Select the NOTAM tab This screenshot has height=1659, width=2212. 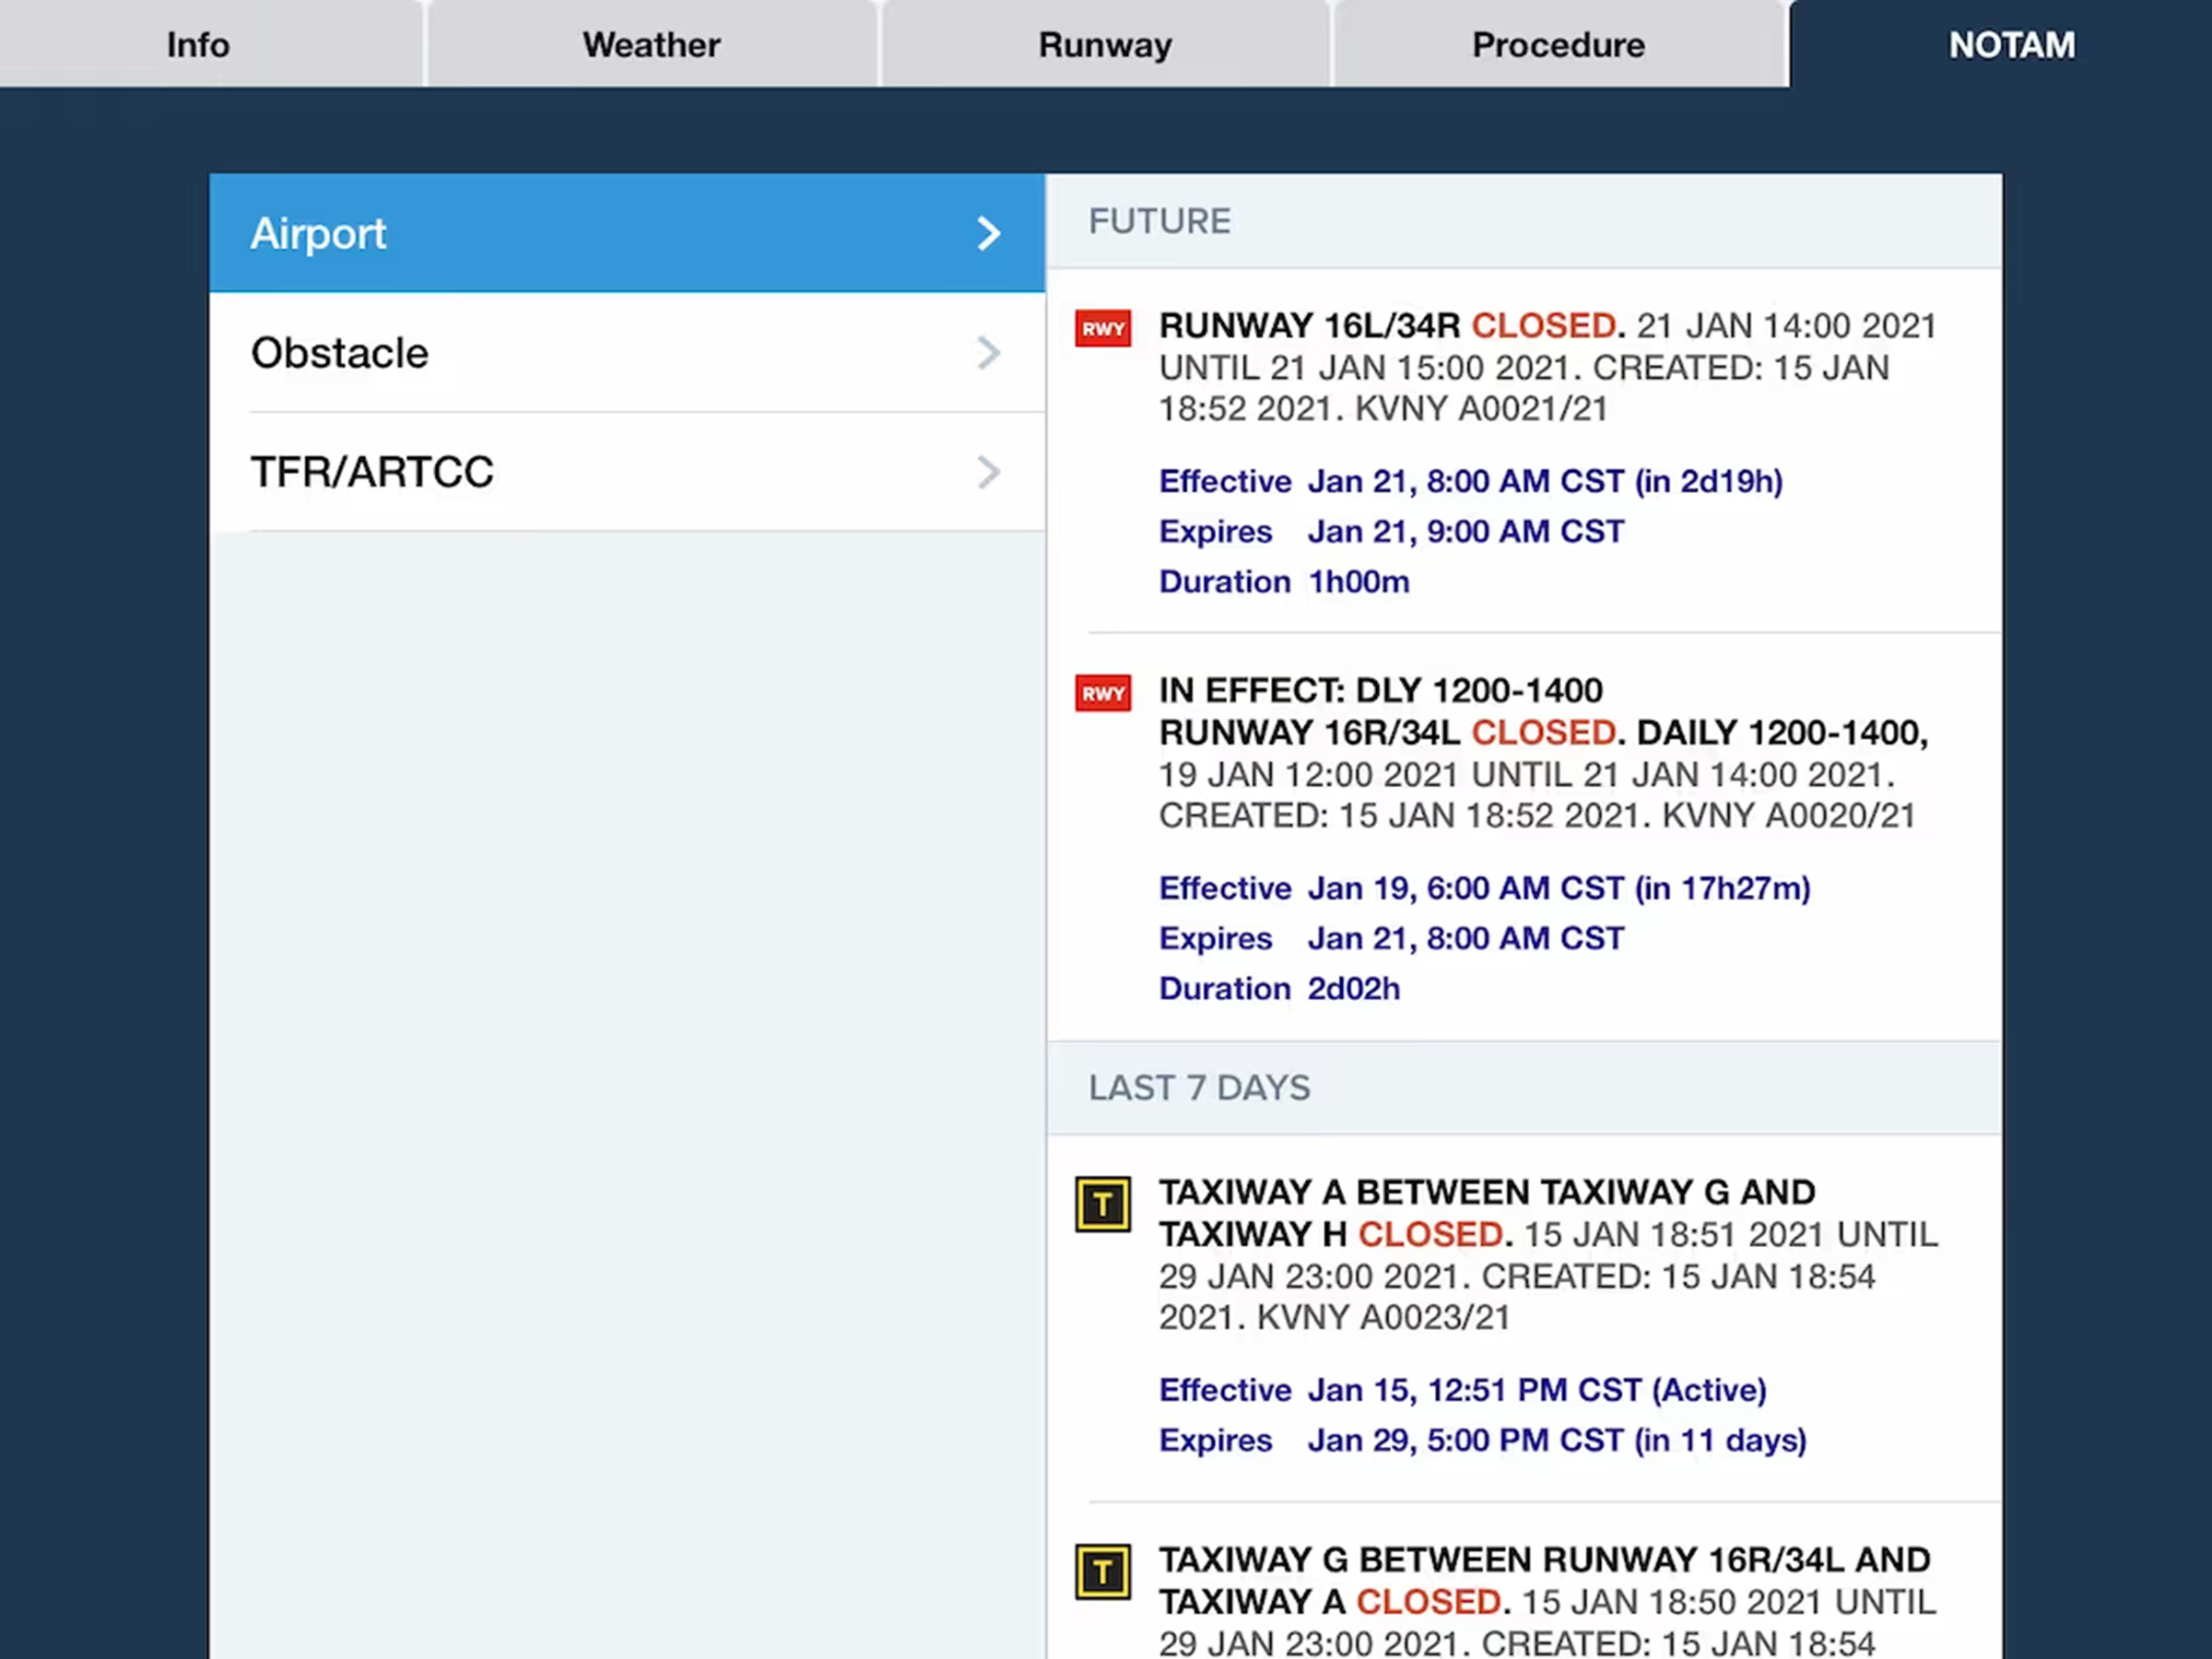(x=2011, y=45)
